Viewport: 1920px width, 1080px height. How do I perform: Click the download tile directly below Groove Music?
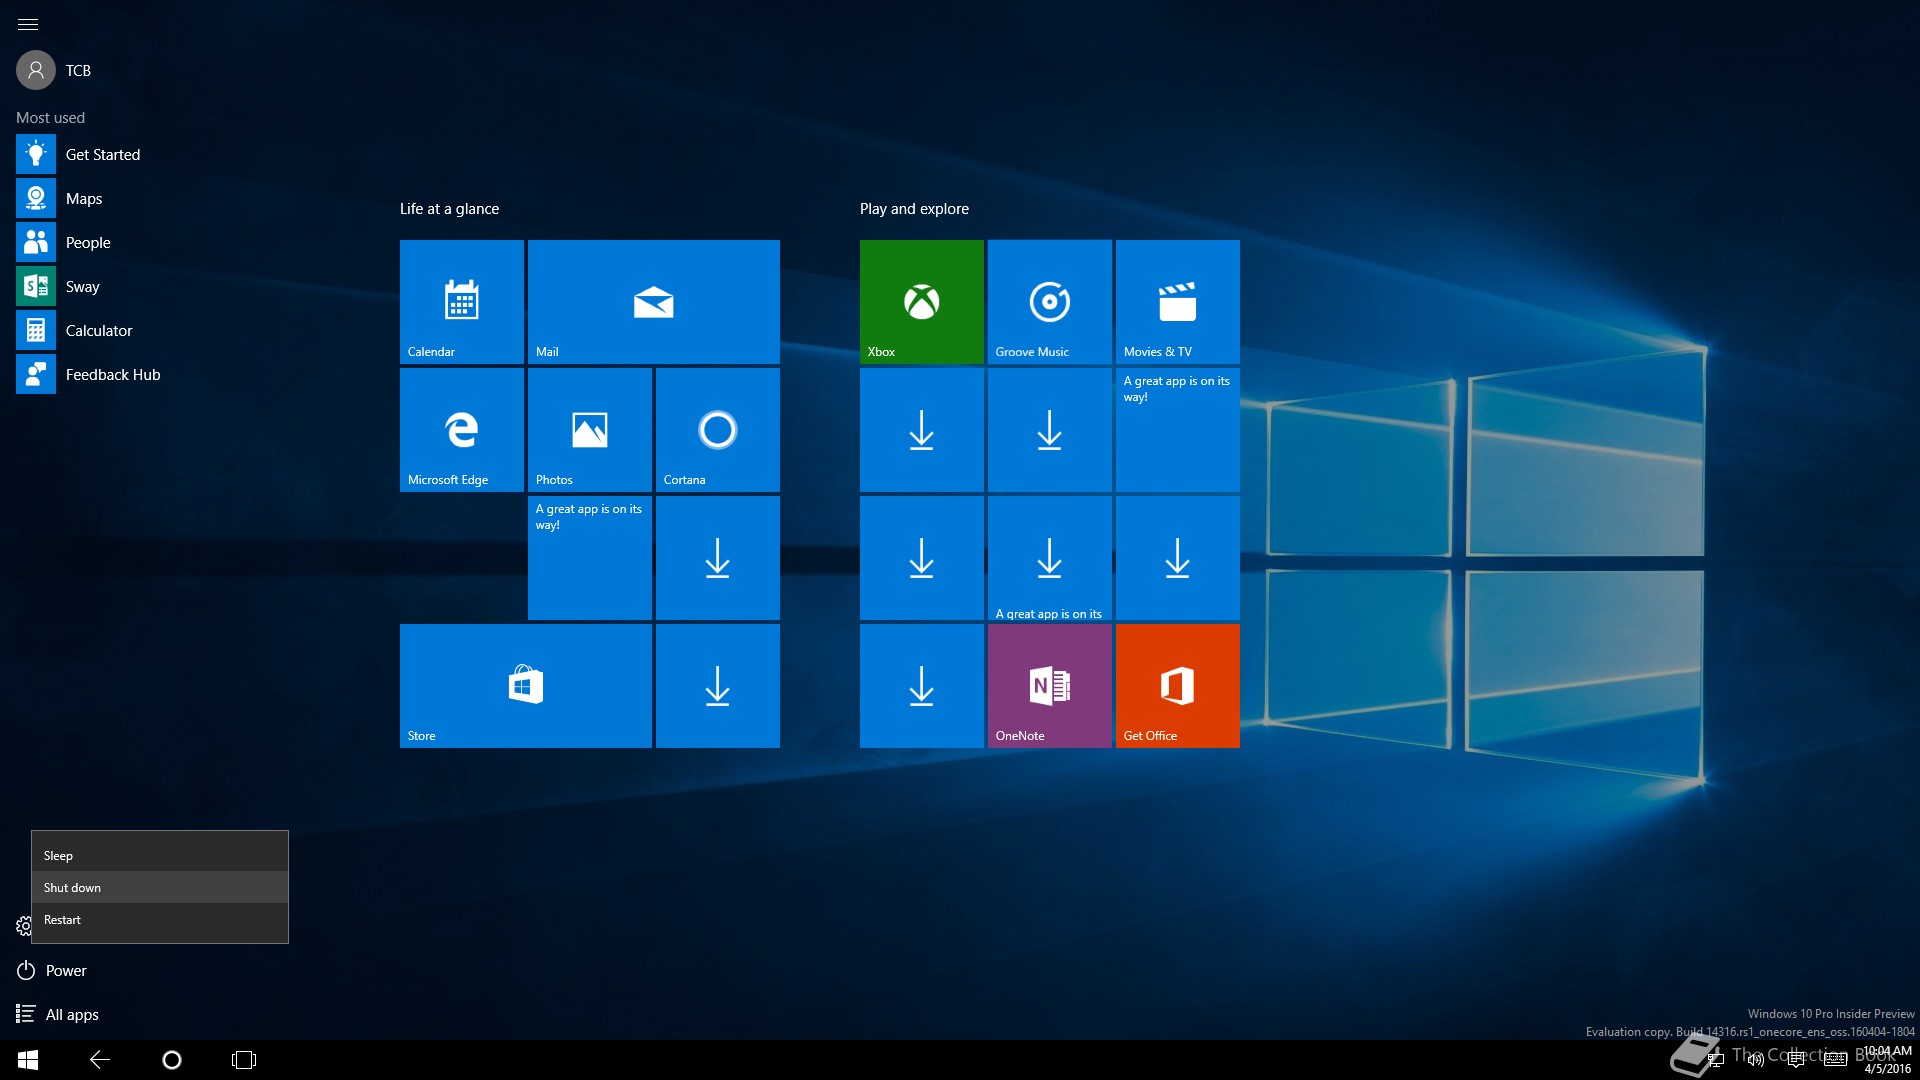1050,430
